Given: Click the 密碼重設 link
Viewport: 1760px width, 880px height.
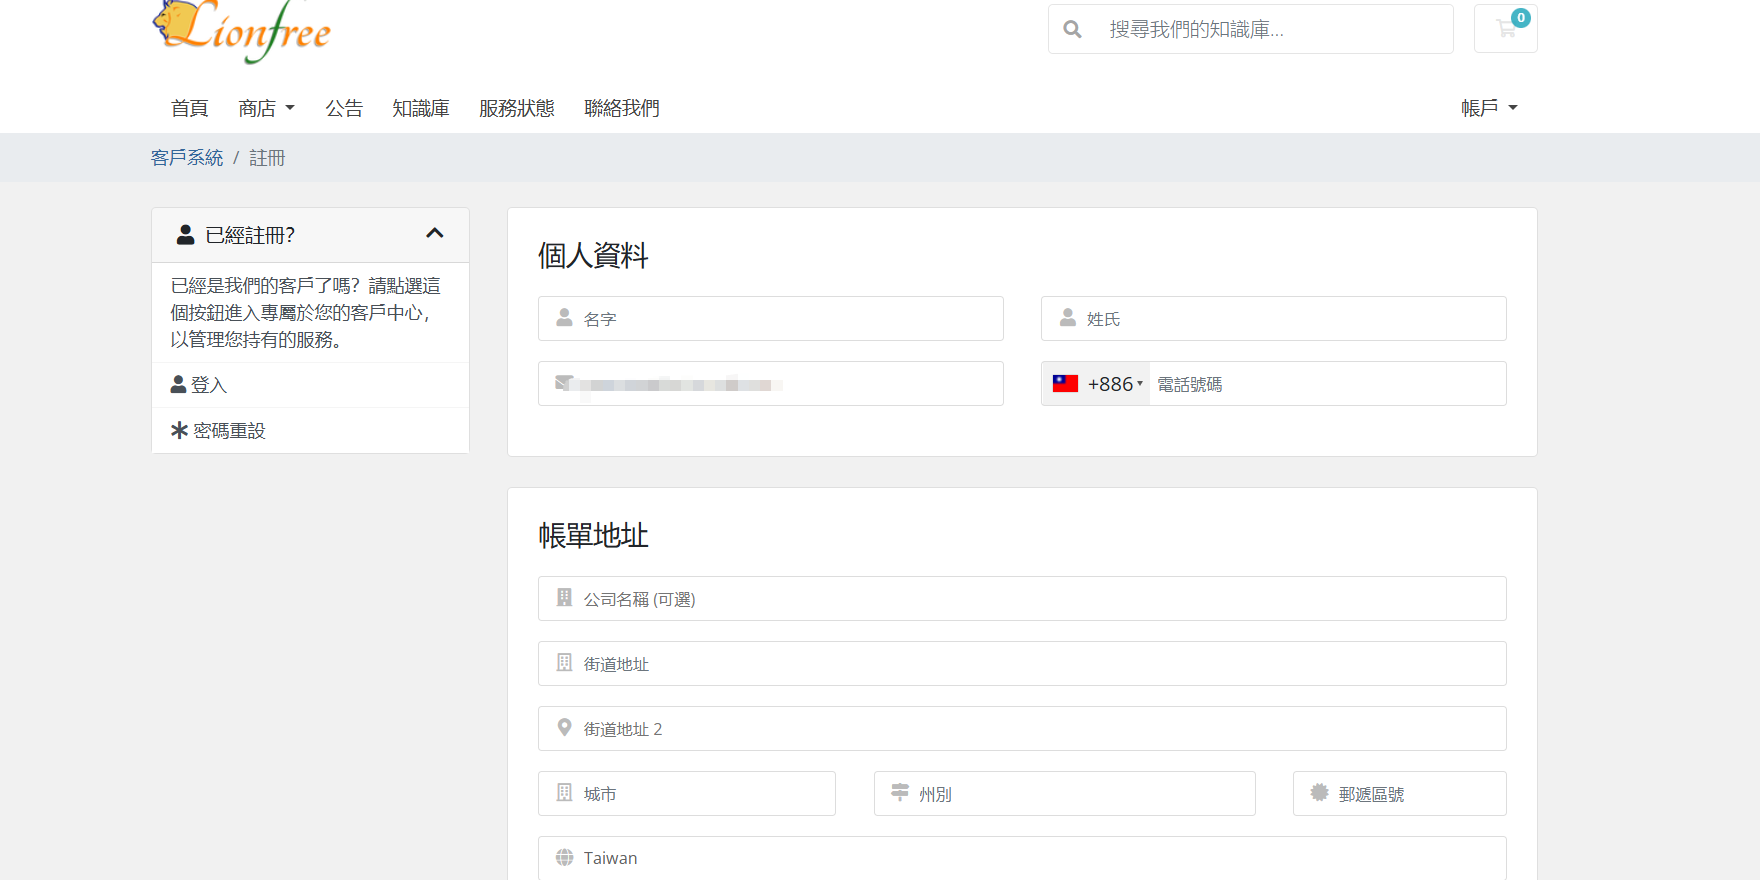Looking at the screenshot, I should [x=229, y=431].
